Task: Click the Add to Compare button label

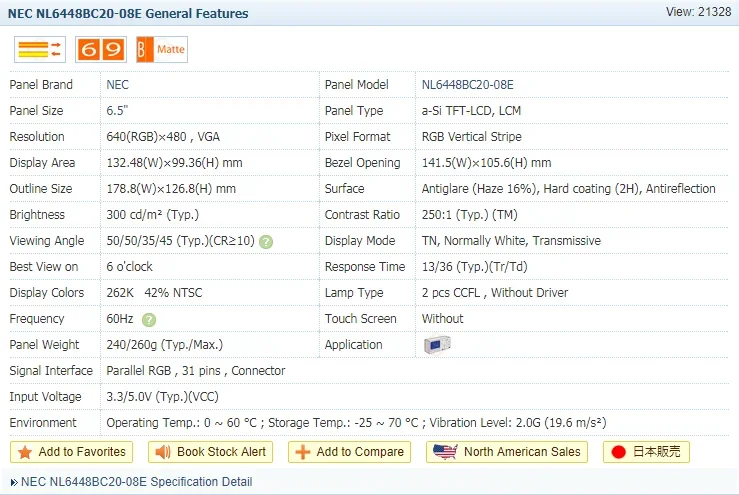Action: coord(360,452)
